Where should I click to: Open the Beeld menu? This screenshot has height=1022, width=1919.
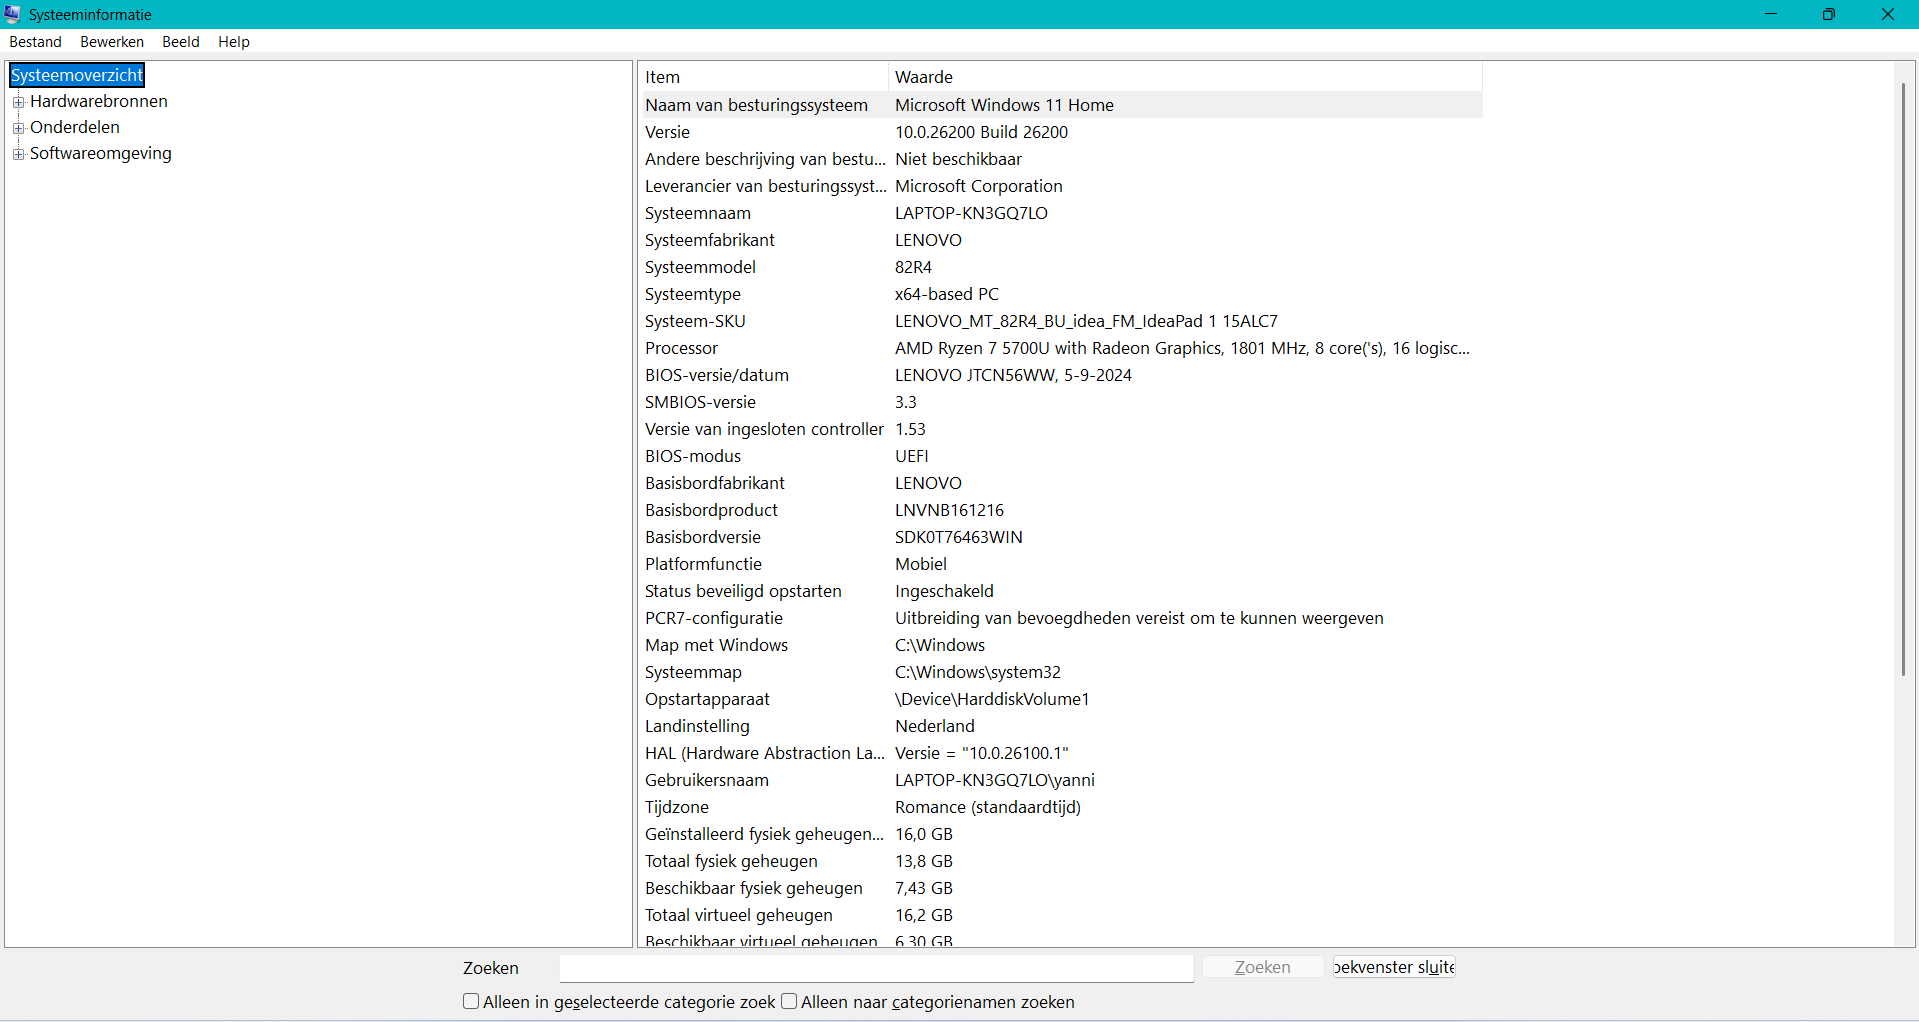point(181,42)
